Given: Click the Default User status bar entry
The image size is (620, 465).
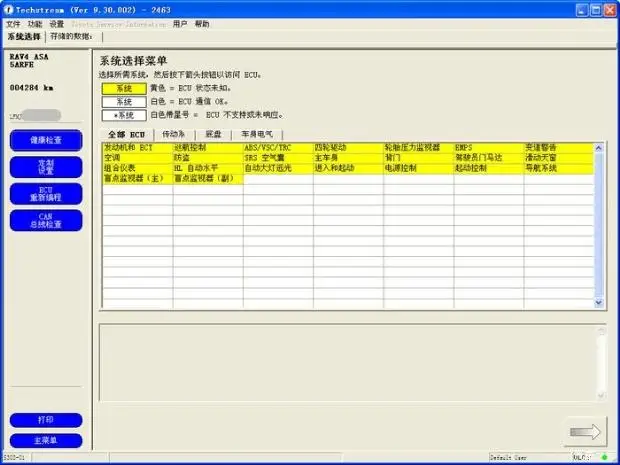Looking at the screenshot, I should (x=508, y=457).
